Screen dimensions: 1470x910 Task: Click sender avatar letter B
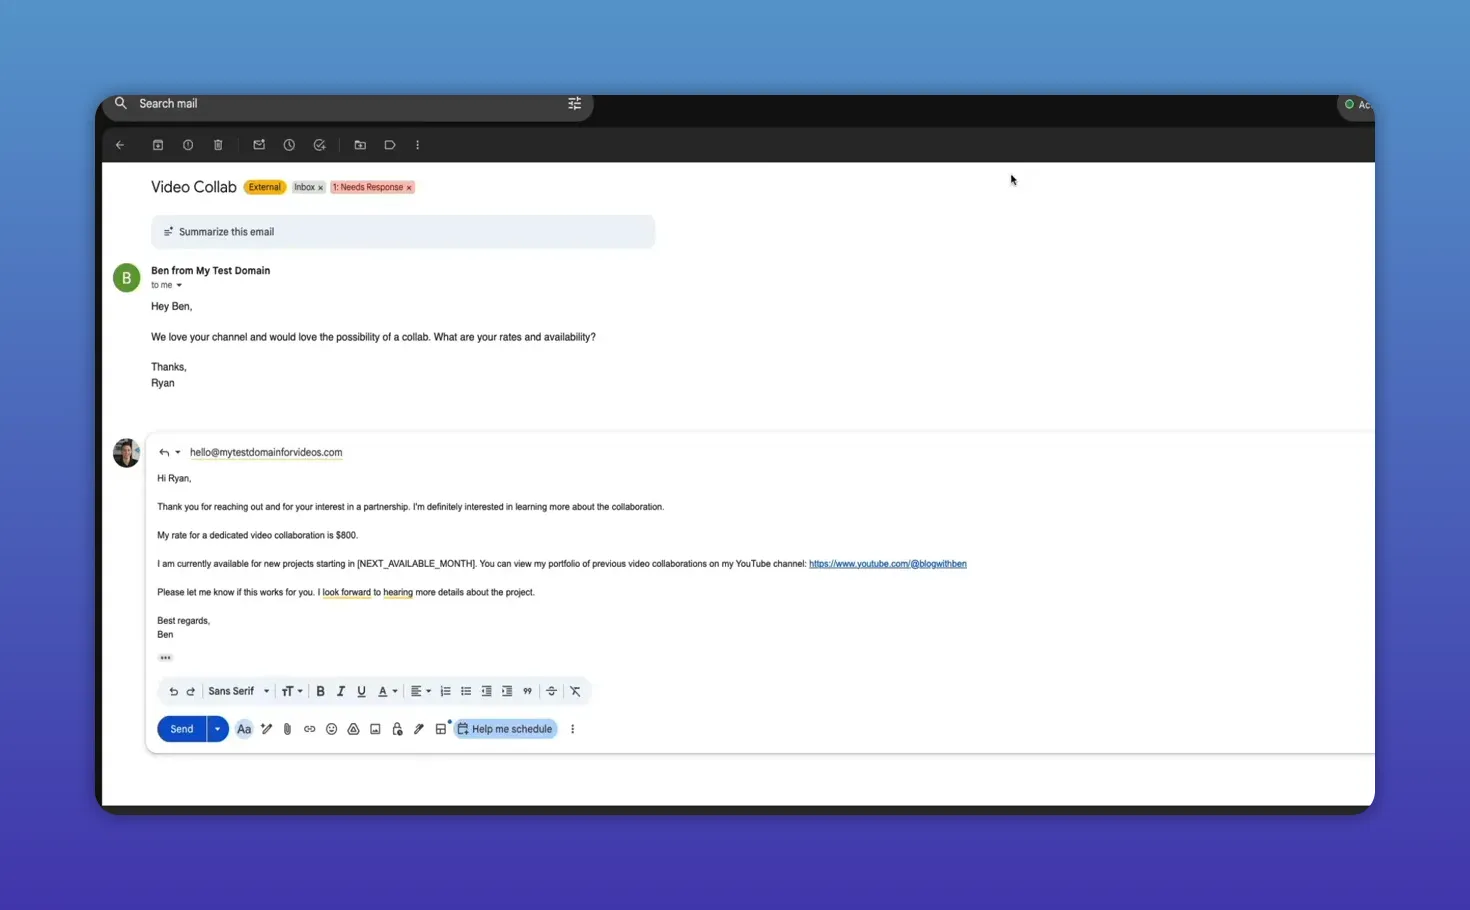click(127, 278)
